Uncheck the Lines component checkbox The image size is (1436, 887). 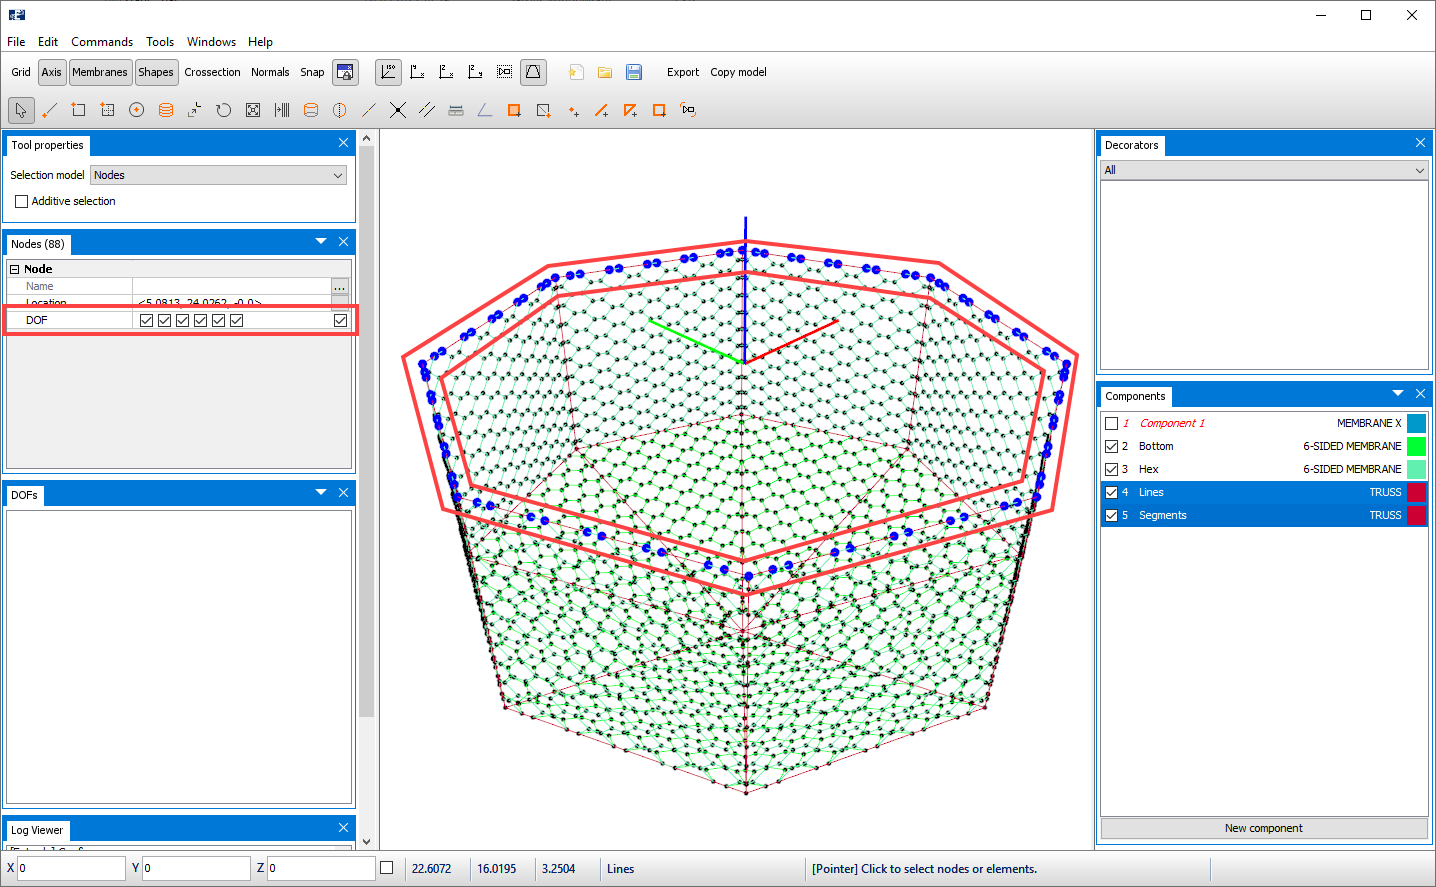pyautogui.click(x=1111, y=492)
